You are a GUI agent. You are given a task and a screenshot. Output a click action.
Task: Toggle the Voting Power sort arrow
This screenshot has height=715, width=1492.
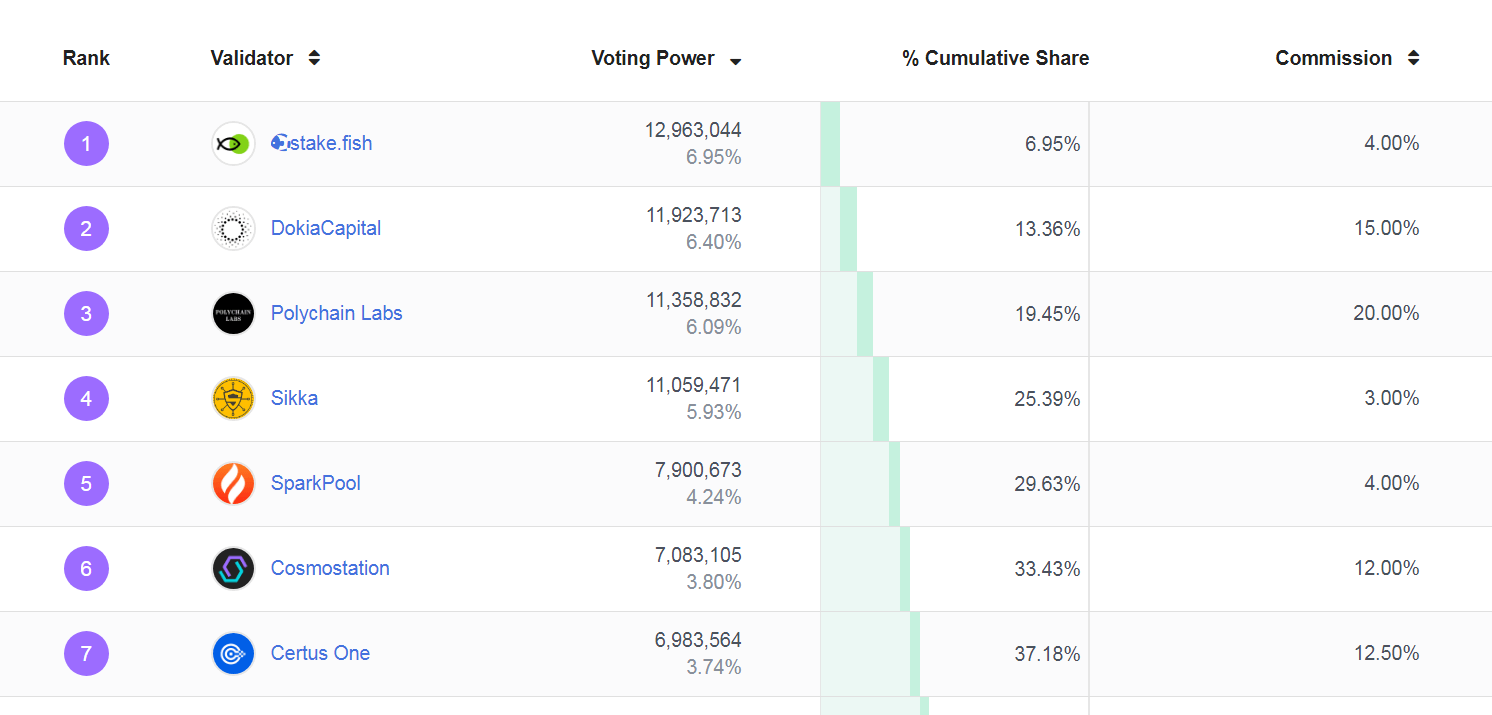click(735, 61)
